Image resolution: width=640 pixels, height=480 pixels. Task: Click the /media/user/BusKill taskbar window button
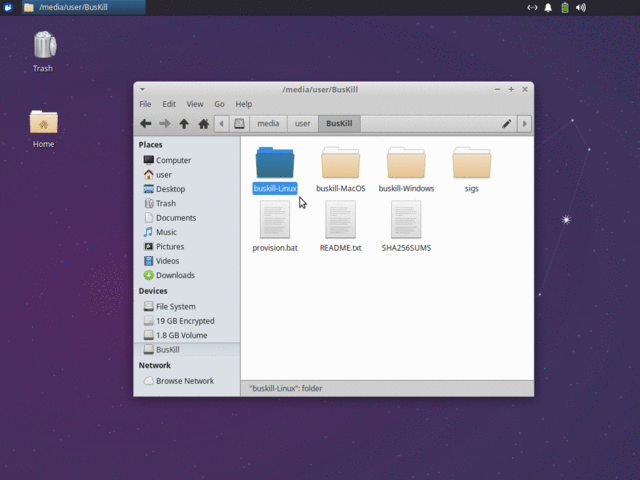(x=84, y=7)
